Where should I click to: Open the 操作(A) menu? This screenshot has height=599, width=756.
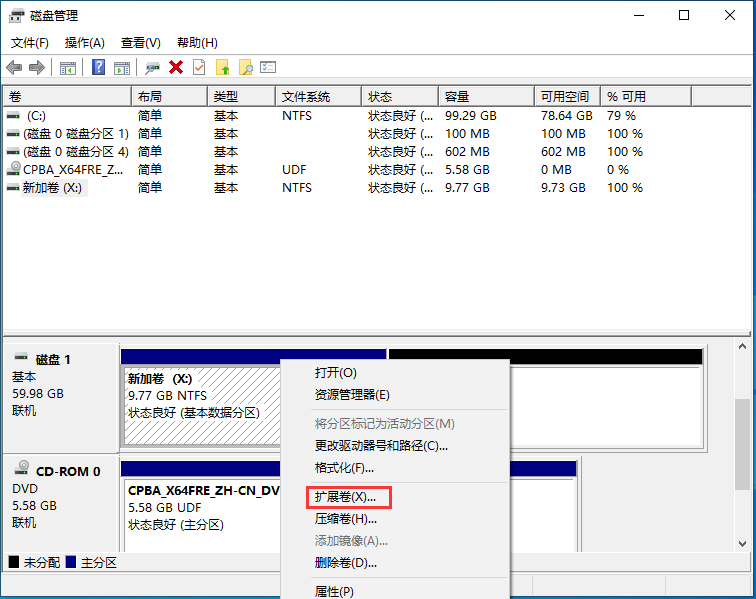pos(85,43)
